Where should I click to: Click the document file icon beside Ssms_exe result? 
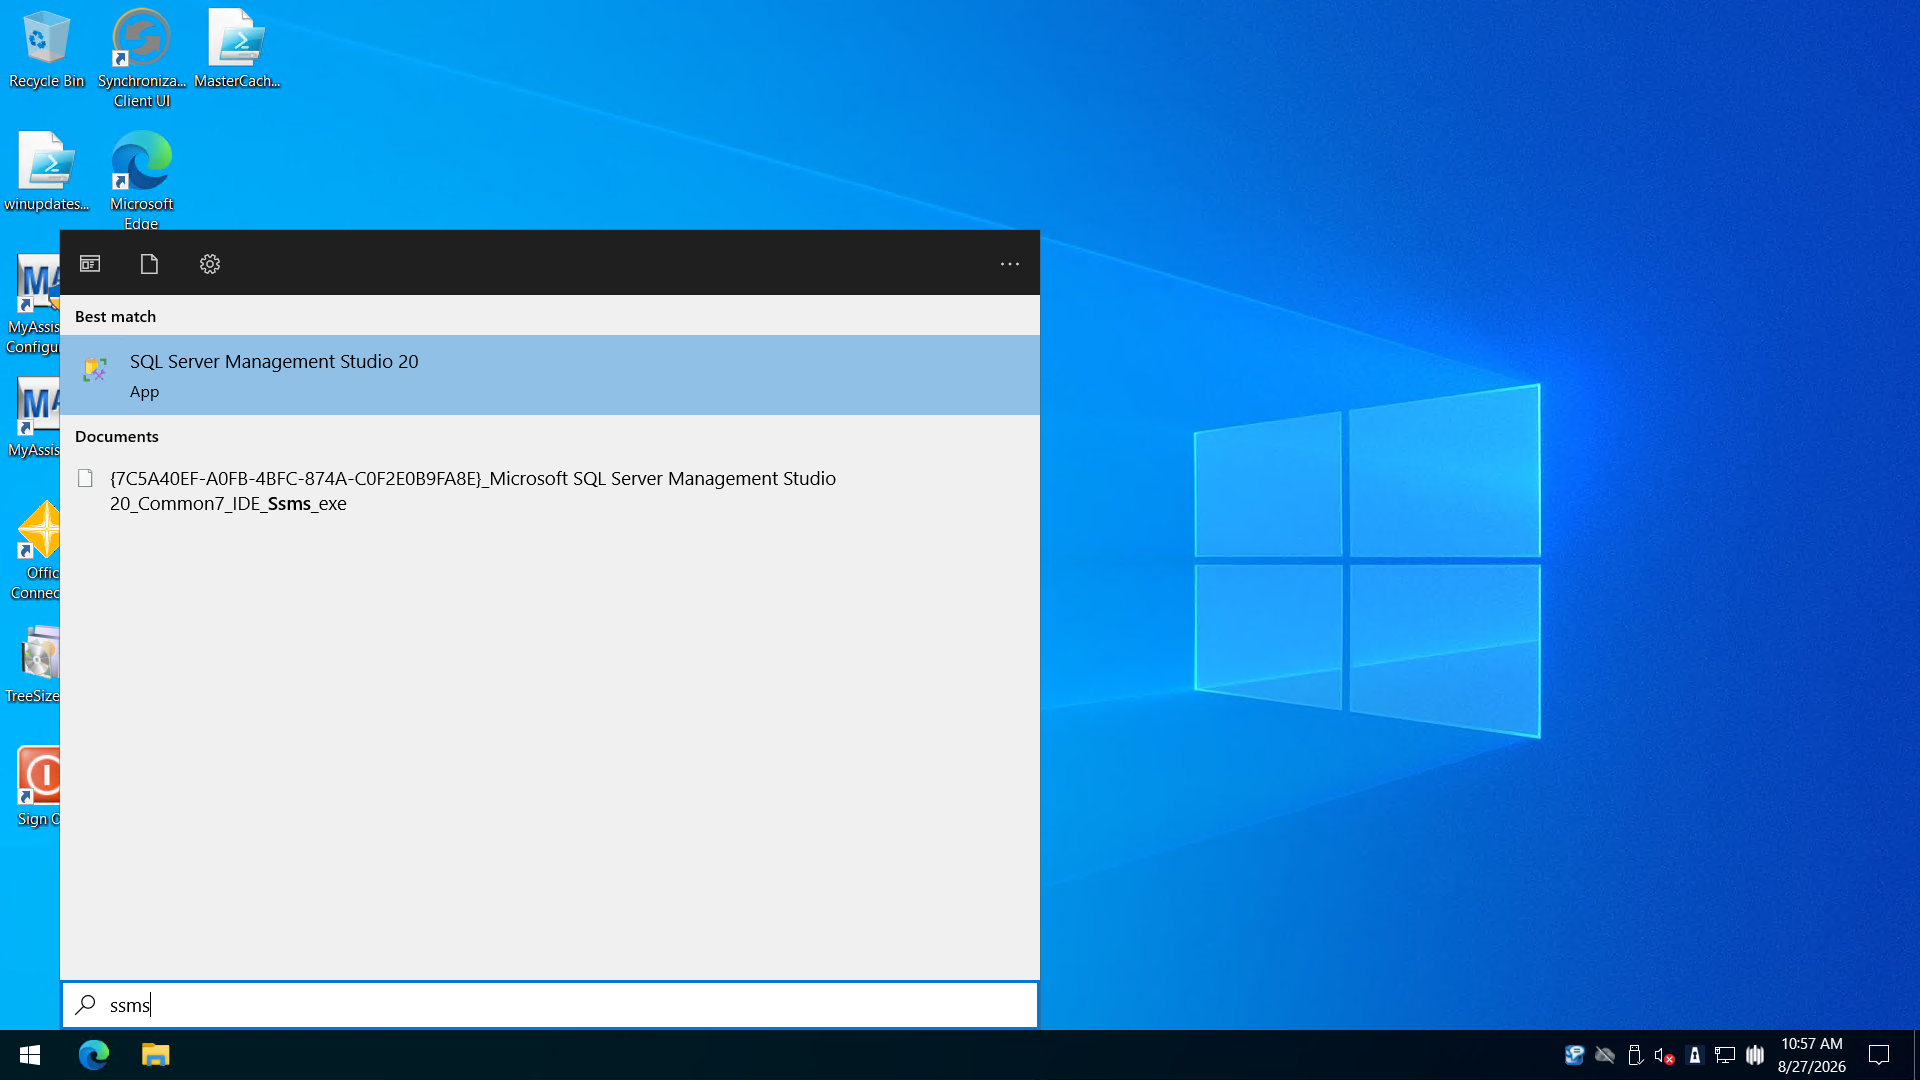click(86, 479)
